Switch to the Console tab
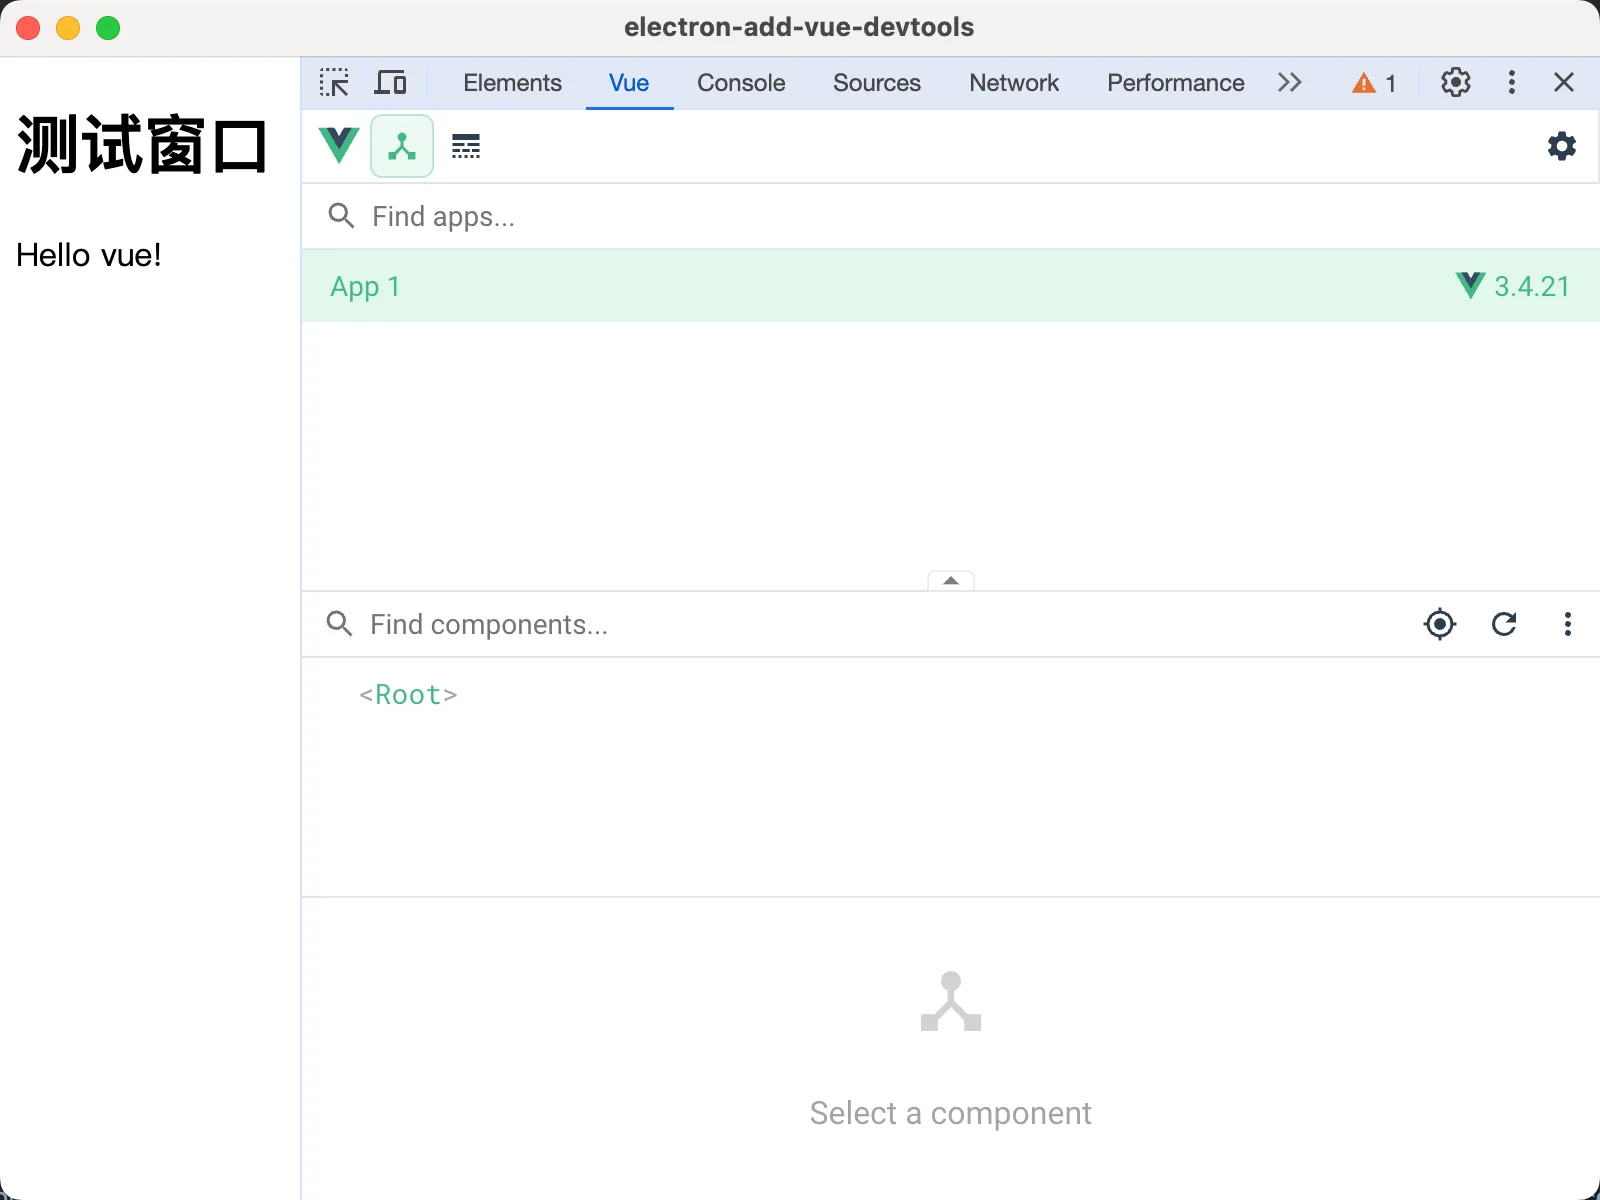 (741, 83)
